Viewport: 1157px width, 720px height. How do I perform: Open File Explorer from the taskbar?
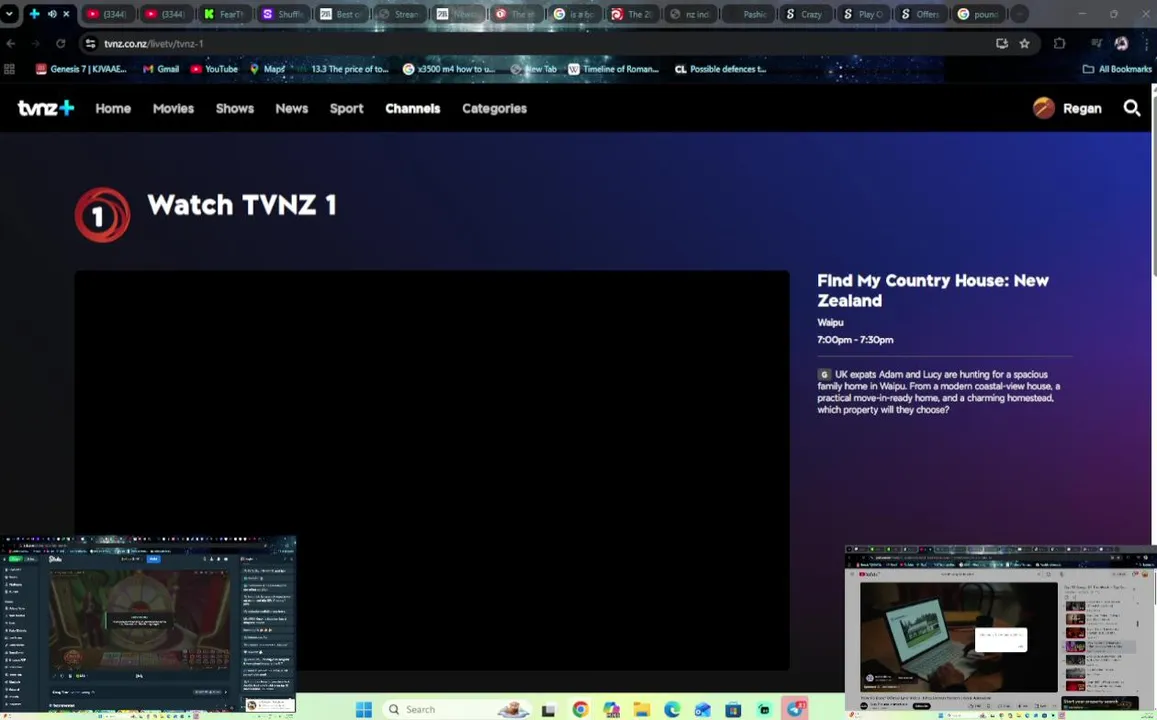642,710
